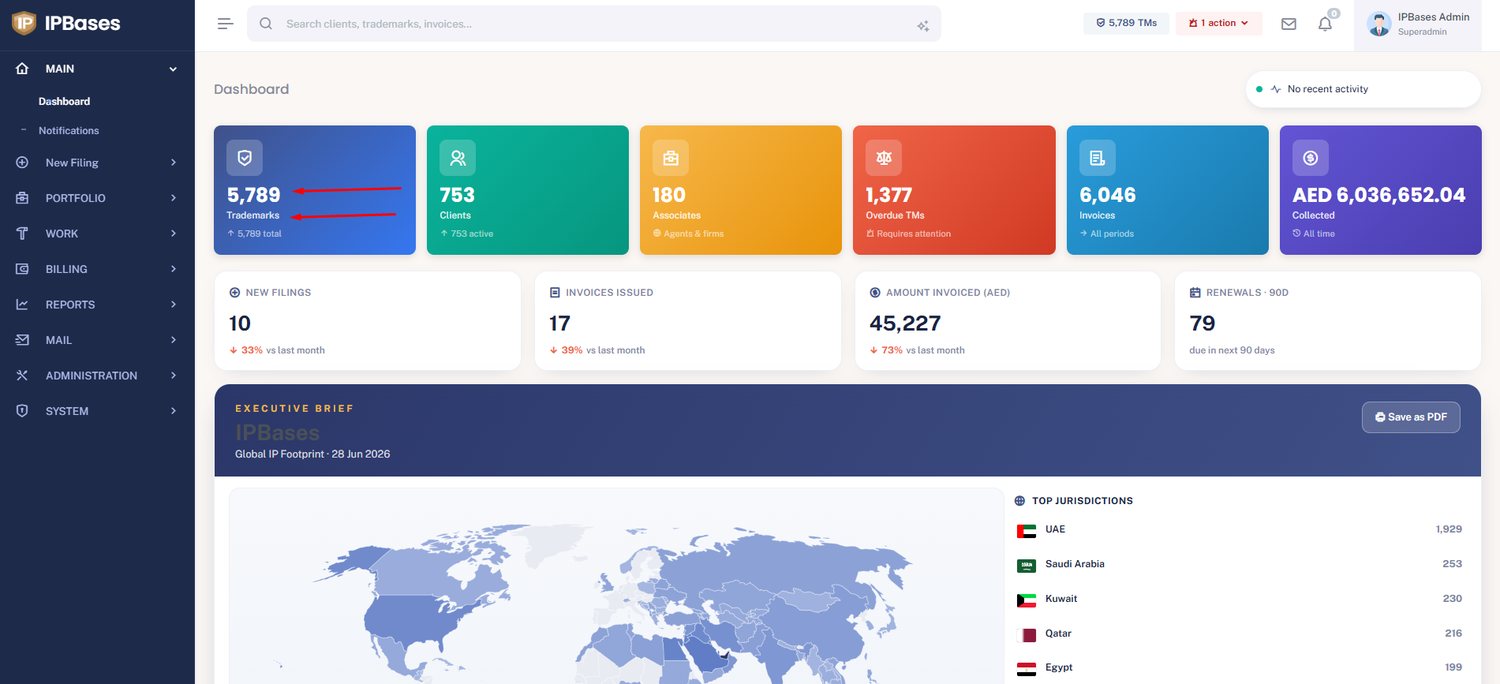Click the globe icon beside Top Jurisdictions
The width and height of the screenshot is (1500, 684).
(1020, 501)
